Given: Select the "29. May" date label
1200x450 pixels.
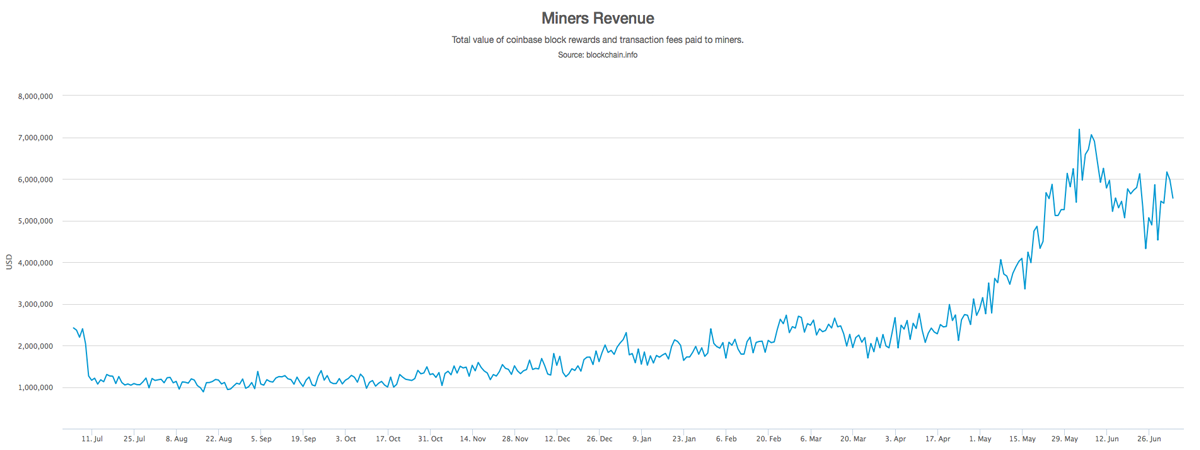Looking at the screenshot, I should [1065, 438].
